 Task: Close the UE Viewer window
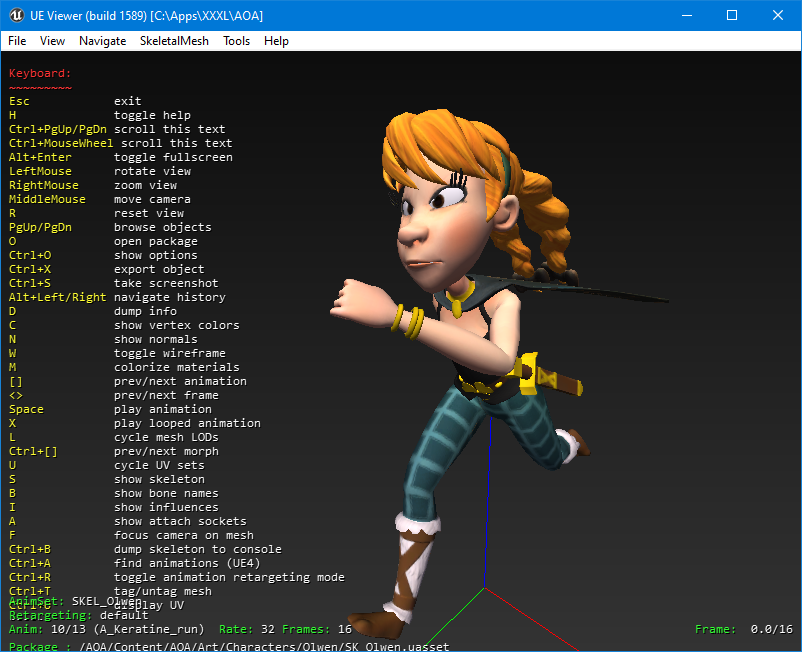[x=777, y=15]
